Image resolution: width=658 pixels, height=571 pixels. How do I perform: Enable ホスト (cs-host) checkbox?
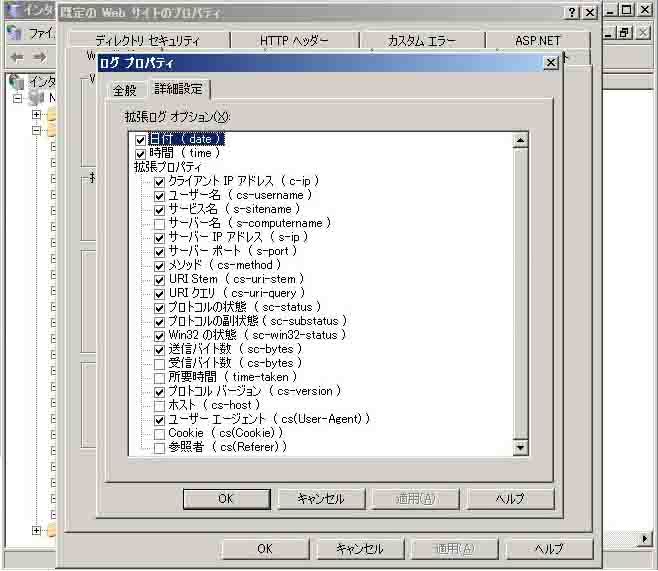[x=159, y=406]
